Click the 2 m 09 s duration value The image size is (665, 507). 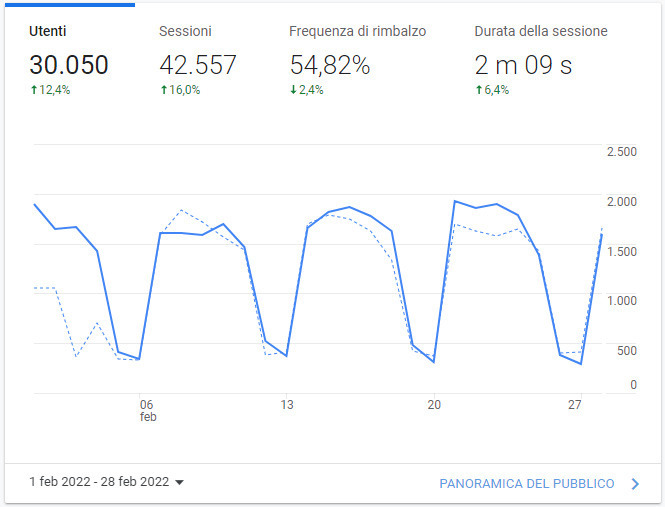click(x=523, y=65)
